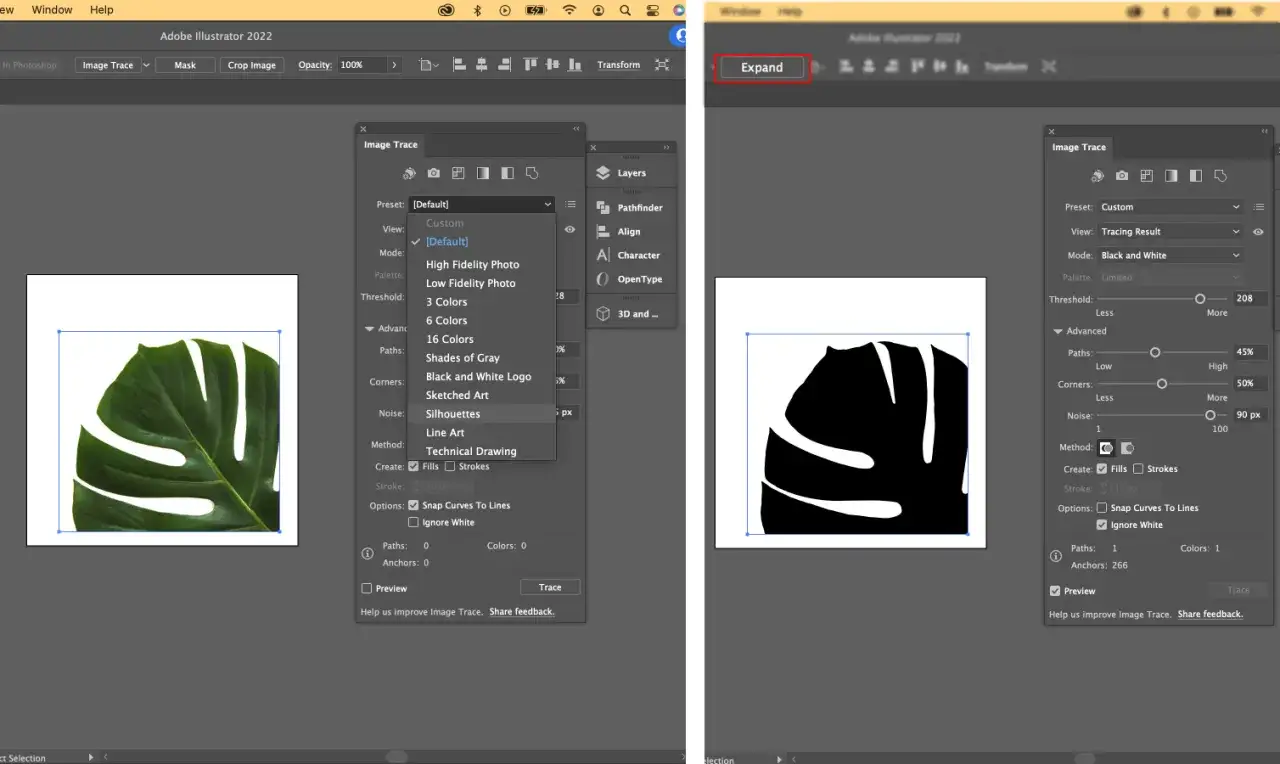
Task: Choose High Fidelity Photo from preset list
Action: click(x=481, y=265)
